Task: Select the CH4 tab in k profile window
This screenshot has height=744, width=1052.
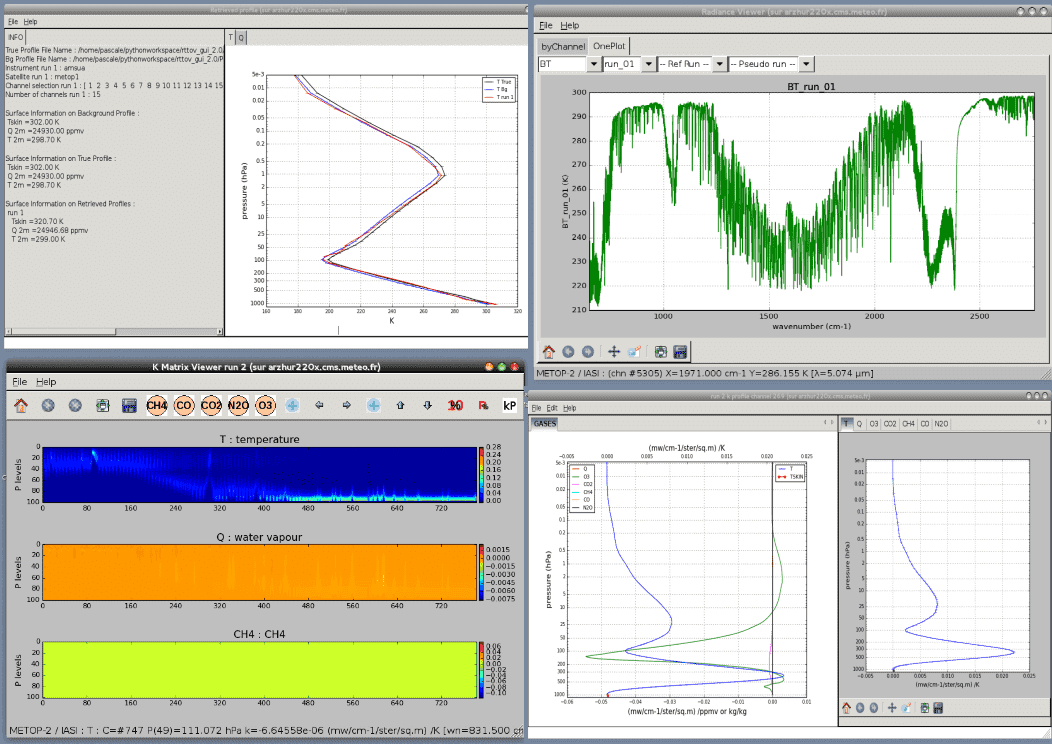Action: (x=908, y=424)
